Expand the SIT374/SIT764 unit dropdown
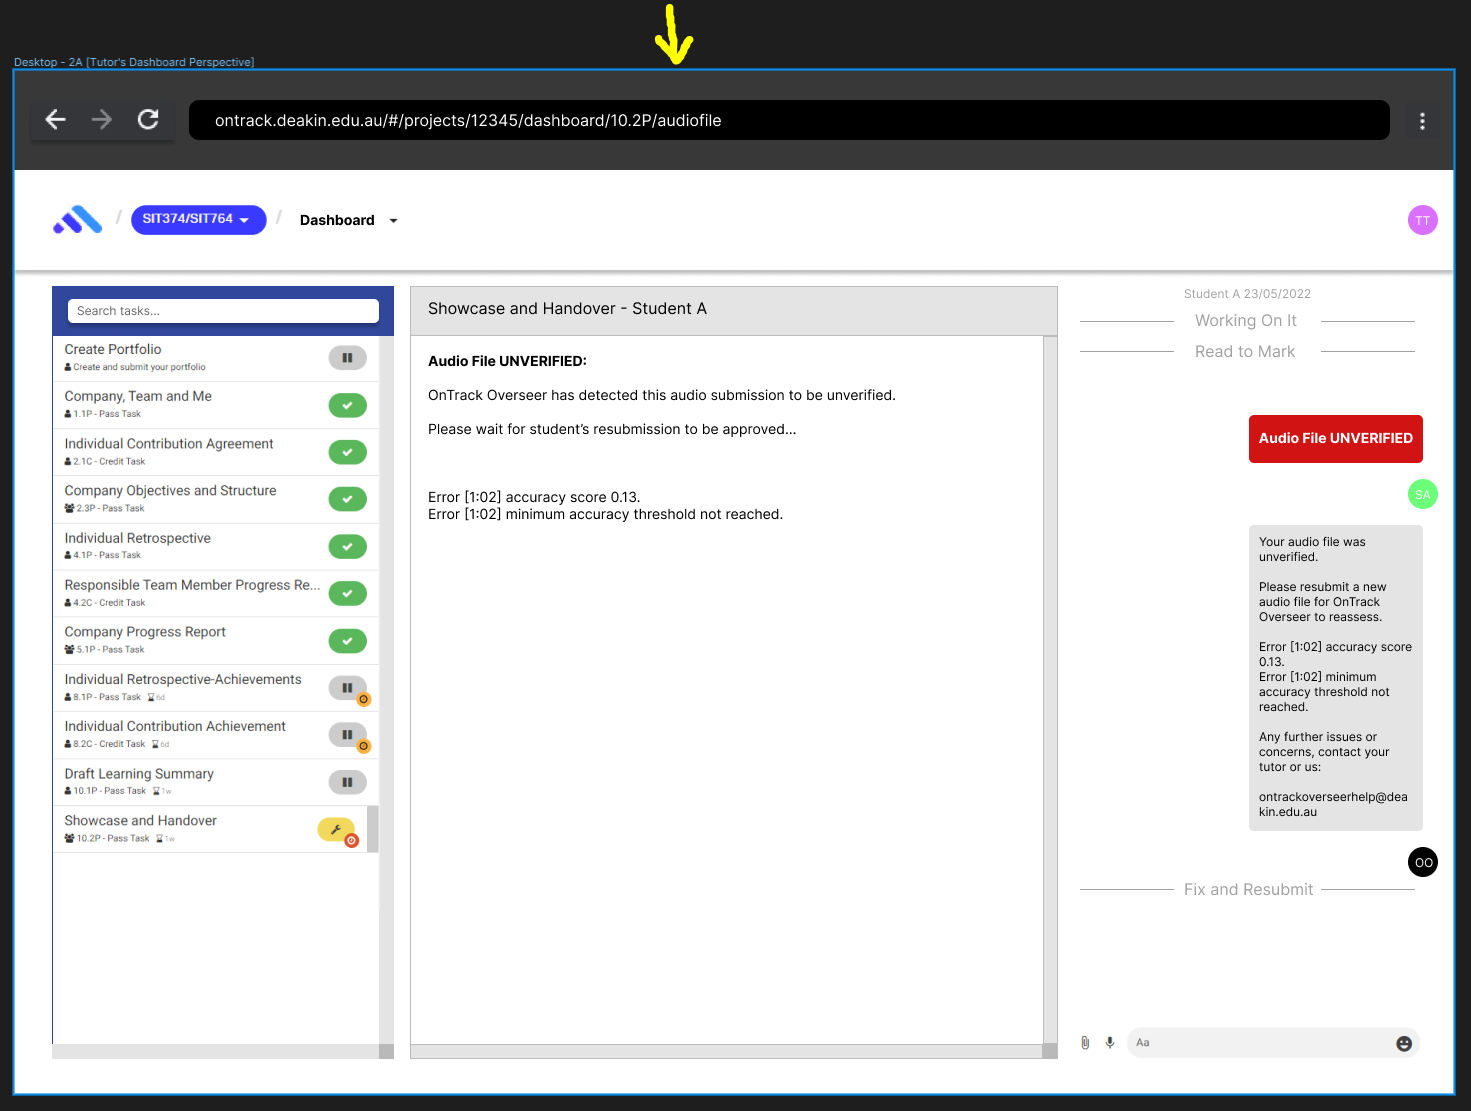Screen dimensions: 1471x1111 click(x=198, y=219)
